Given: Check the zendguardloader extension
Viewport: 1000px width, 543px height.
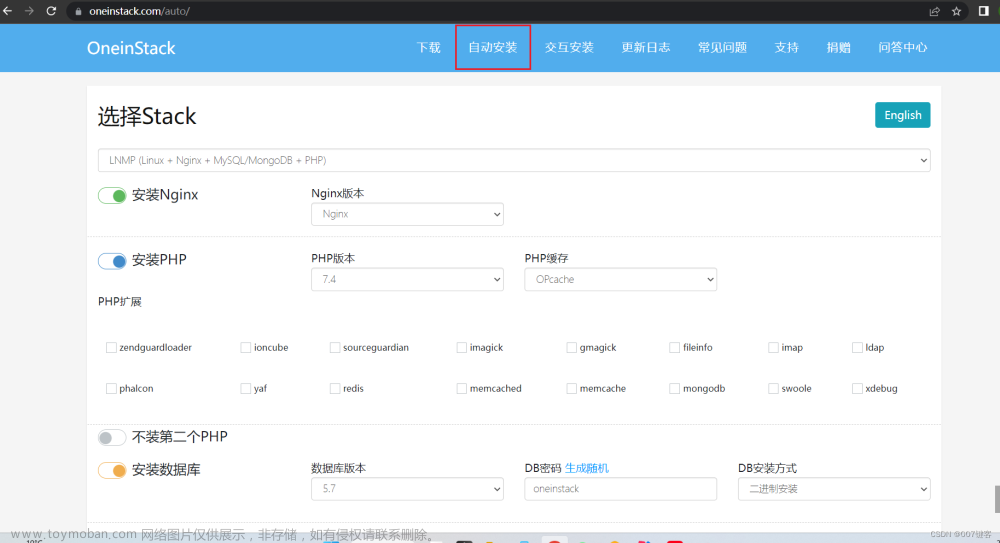Looking at the screenshot, I should click(111, 347).
